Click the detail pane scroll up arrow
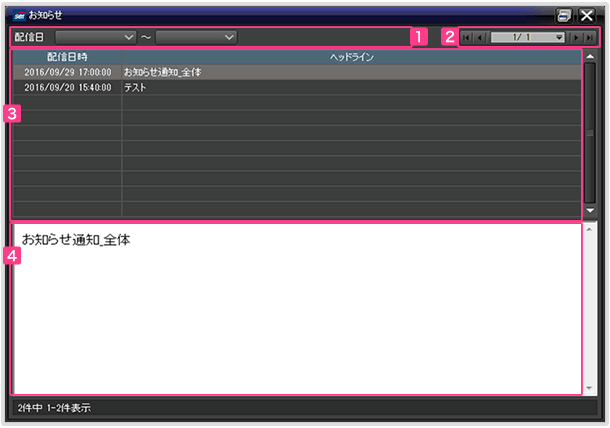Screen dimensions: 610x428 (589, 229)
